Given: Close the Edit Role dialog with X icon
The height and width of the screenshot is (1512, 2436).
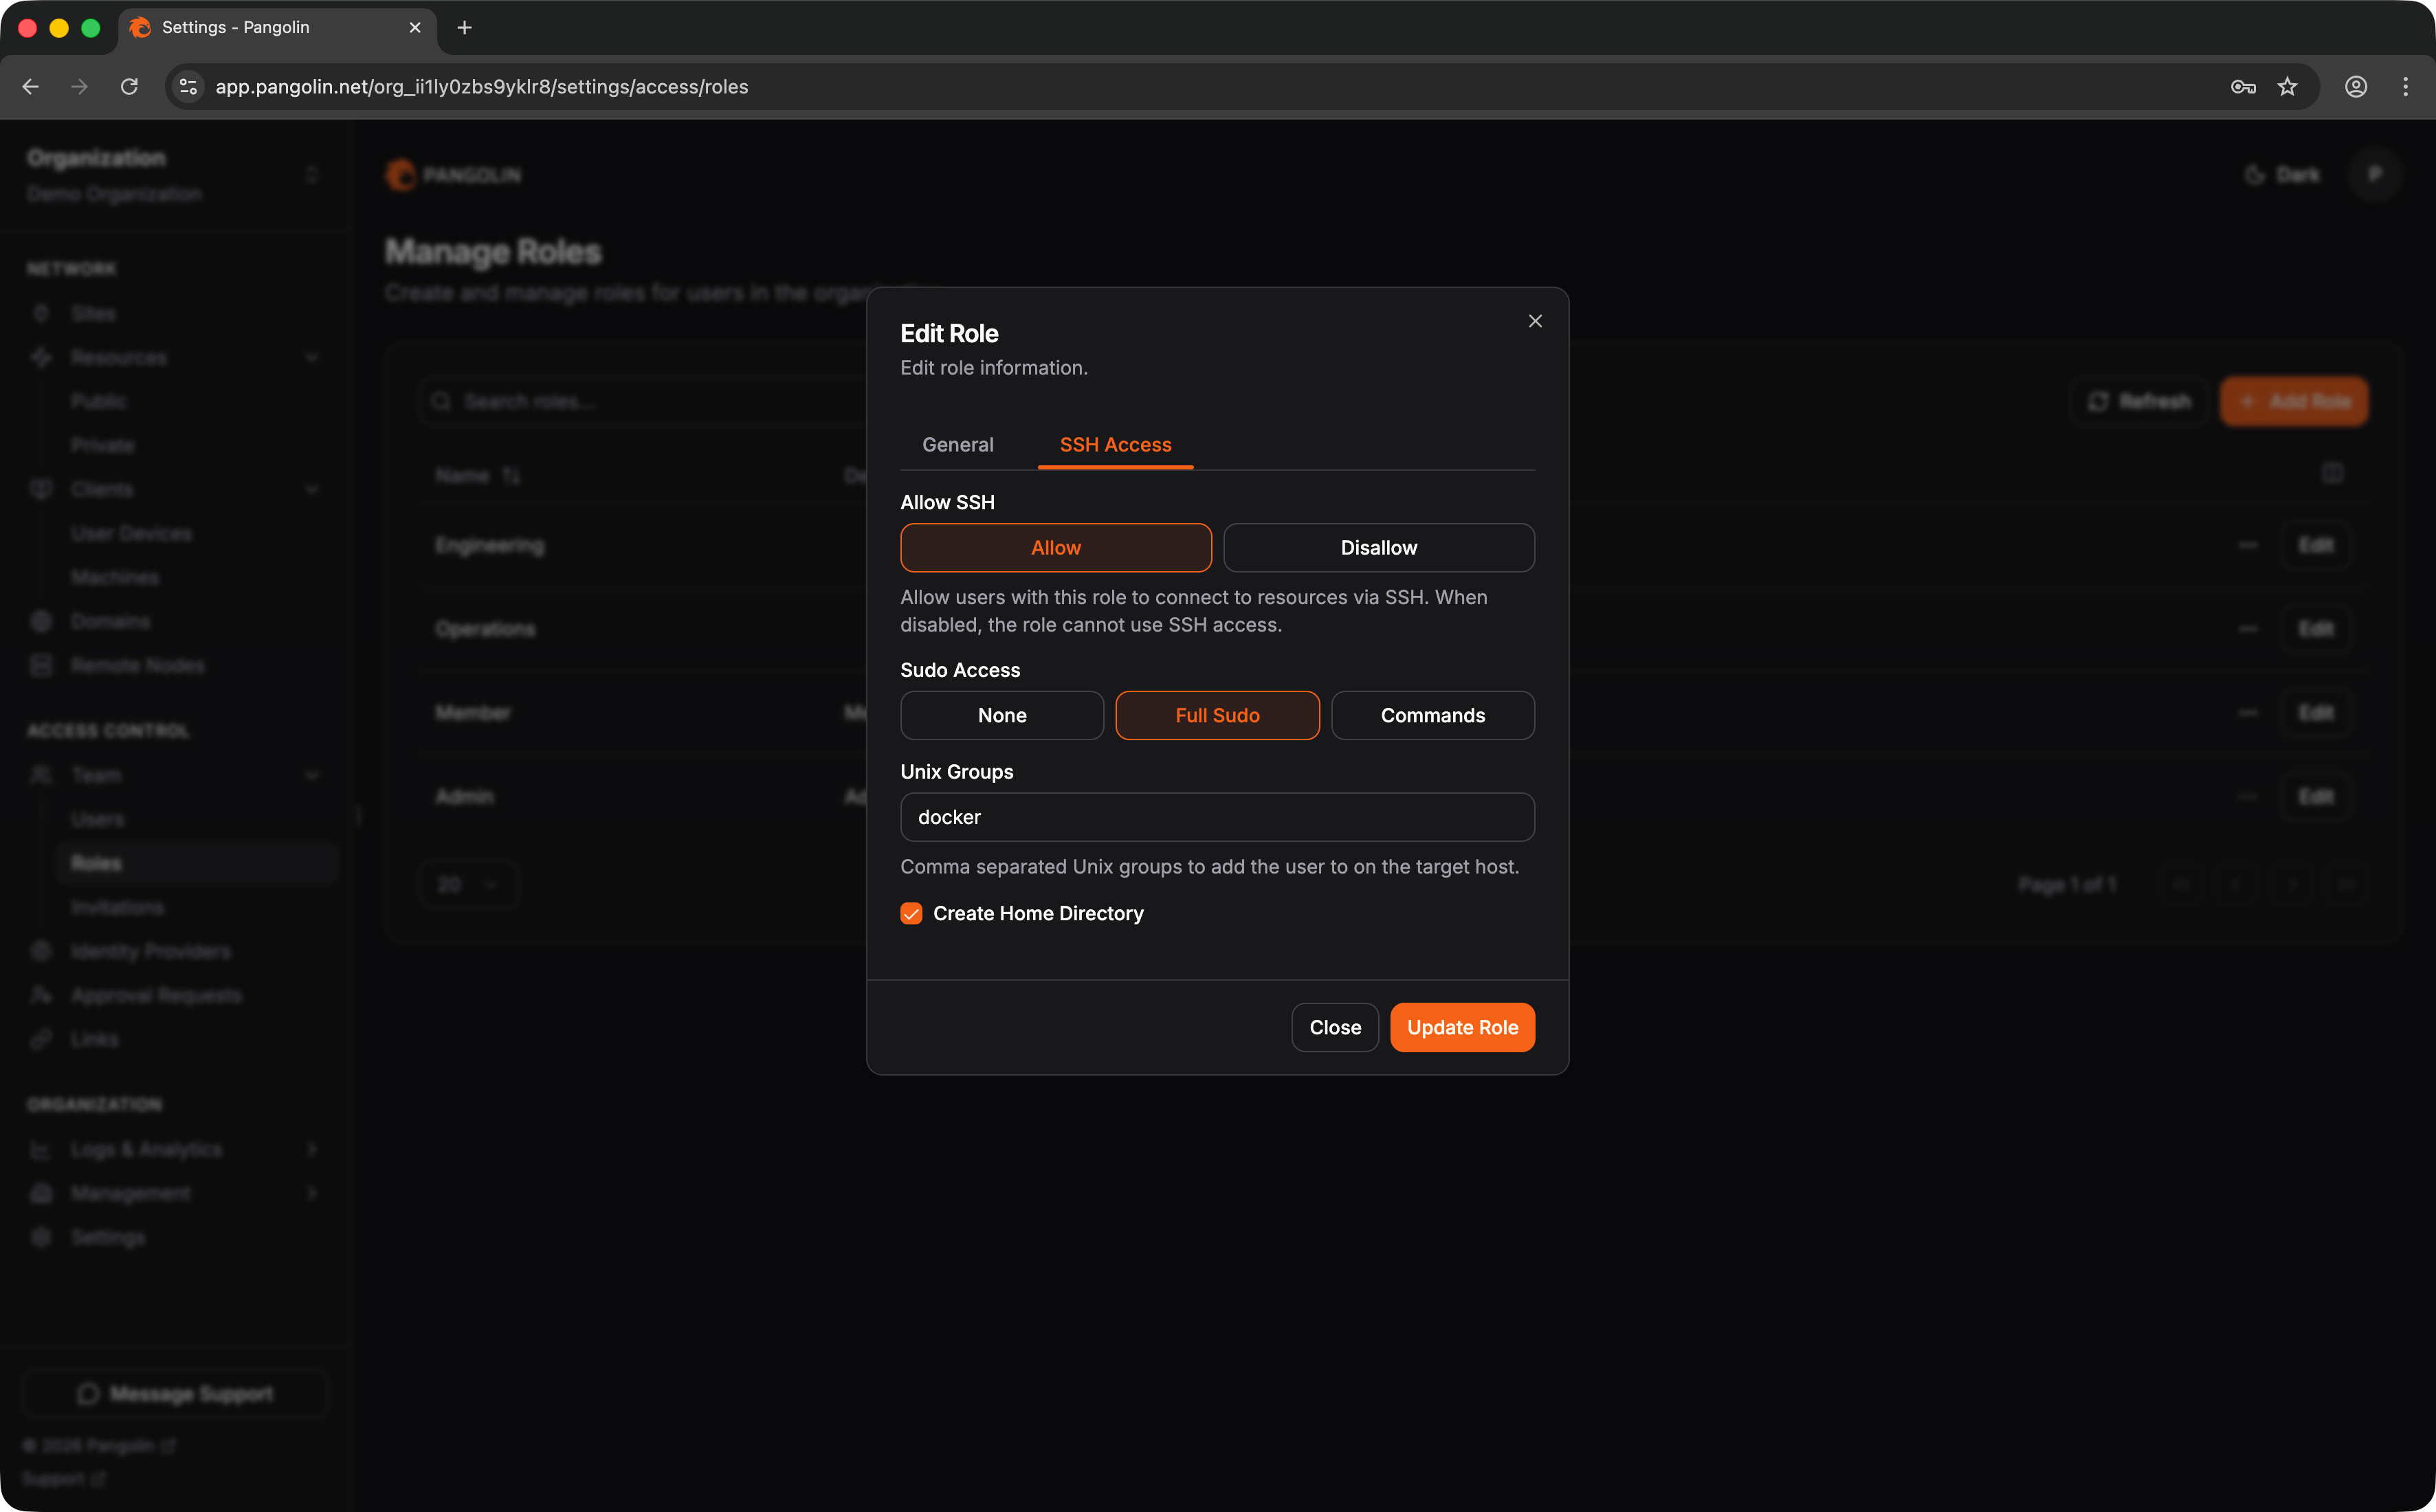Looking at the screenshot, I should click(x=1535, y=321).
